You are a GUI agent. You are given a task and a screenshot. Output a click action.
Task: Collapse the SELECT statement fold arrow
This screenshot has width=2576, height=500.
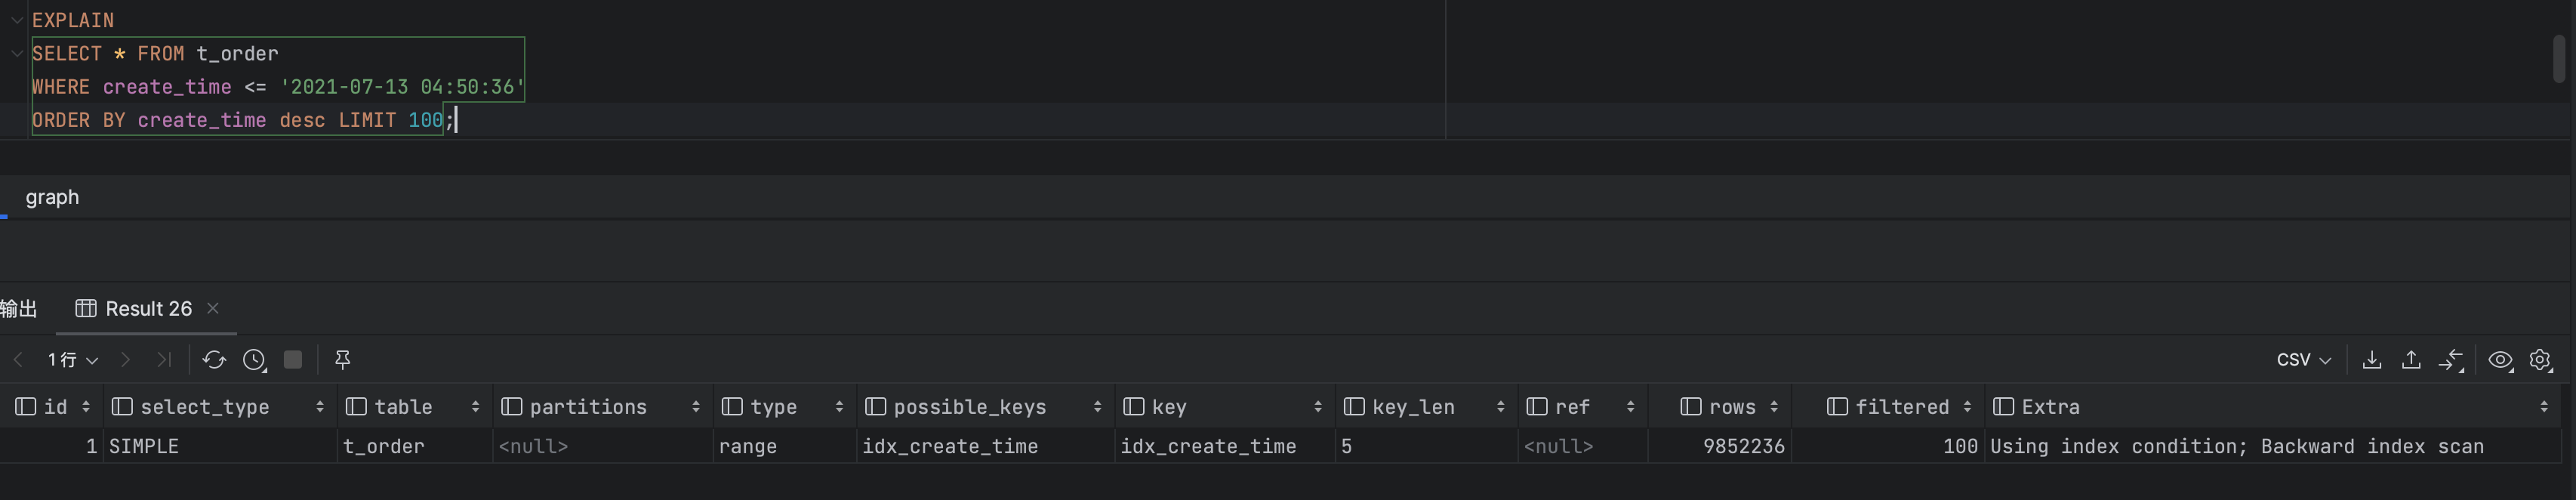tap(17, 54)
